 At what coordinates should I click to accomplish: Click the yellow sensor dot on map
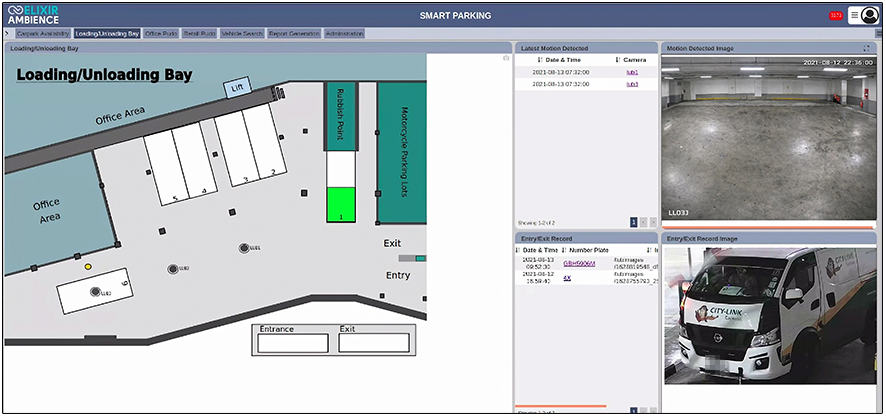click(x=88, y=267)
